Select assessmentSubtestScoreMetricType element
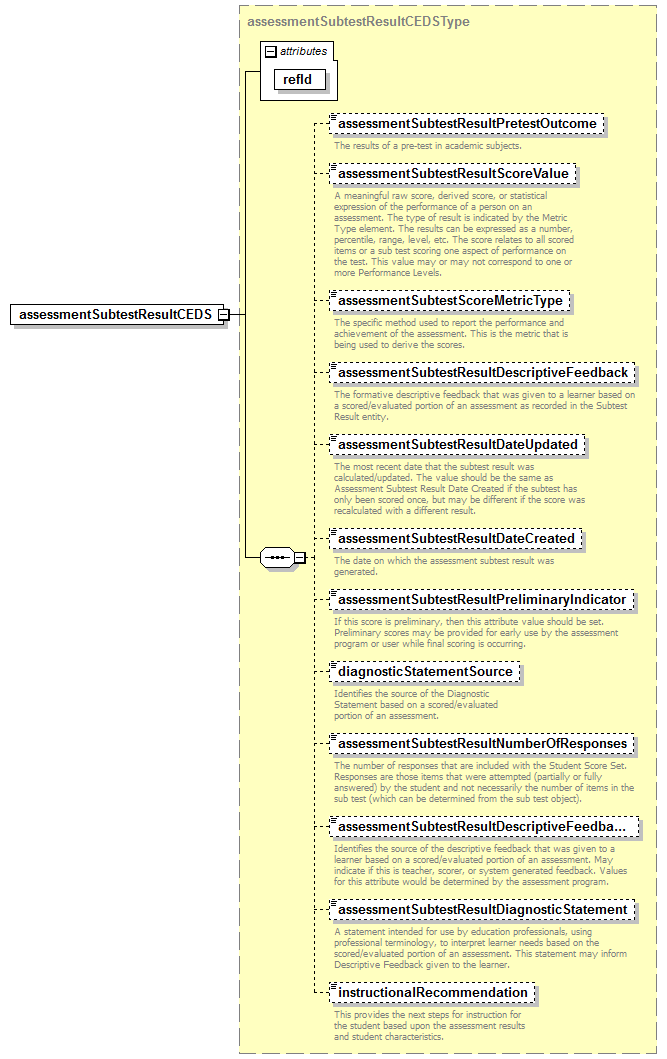 coord(450,301)
